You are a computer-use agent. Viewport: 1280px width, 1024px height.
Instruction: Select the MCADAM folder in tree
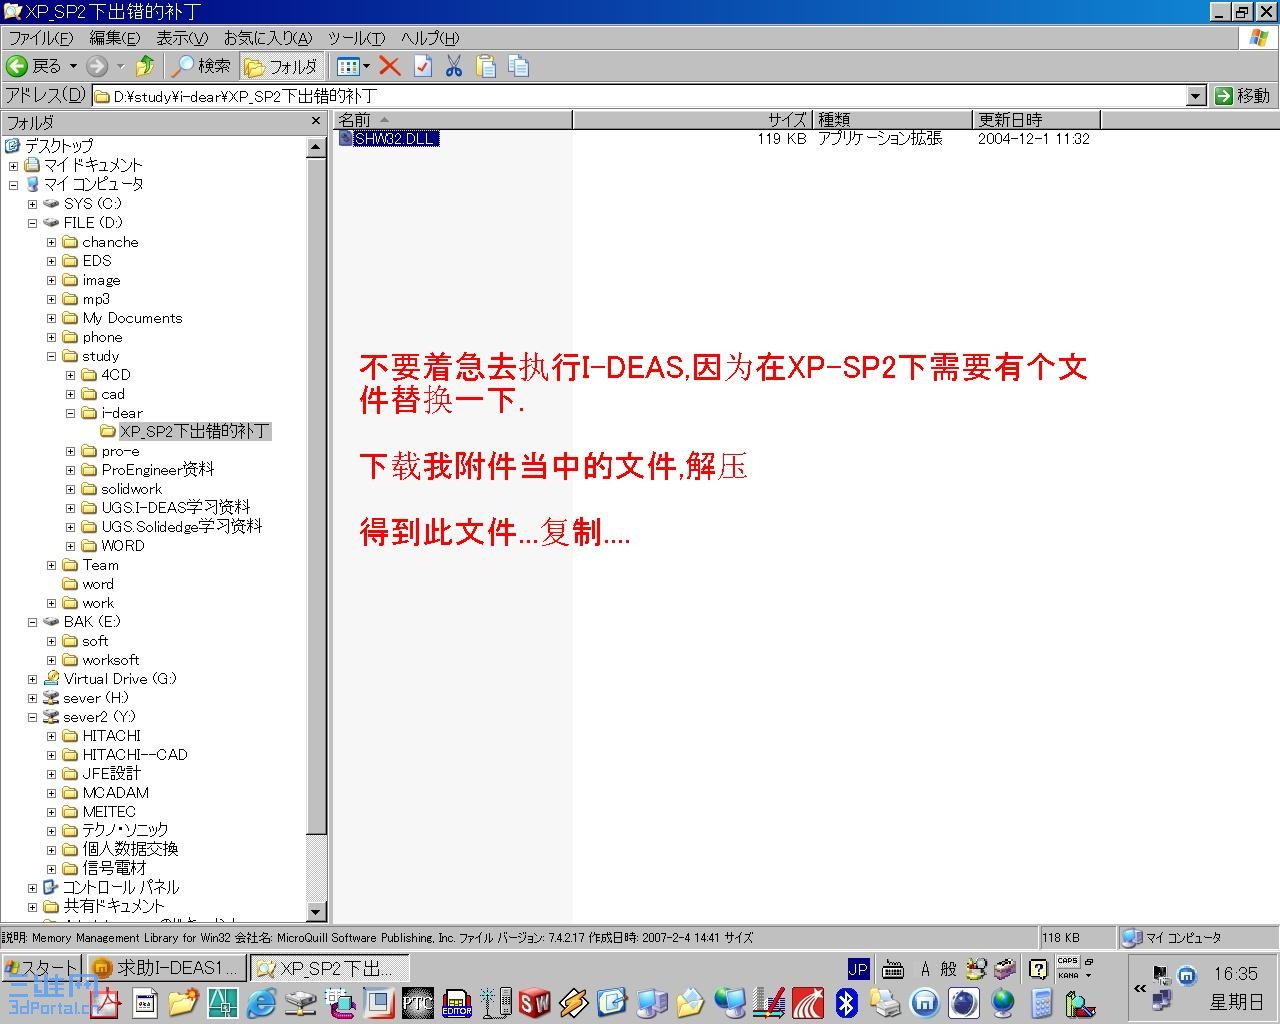116,793
